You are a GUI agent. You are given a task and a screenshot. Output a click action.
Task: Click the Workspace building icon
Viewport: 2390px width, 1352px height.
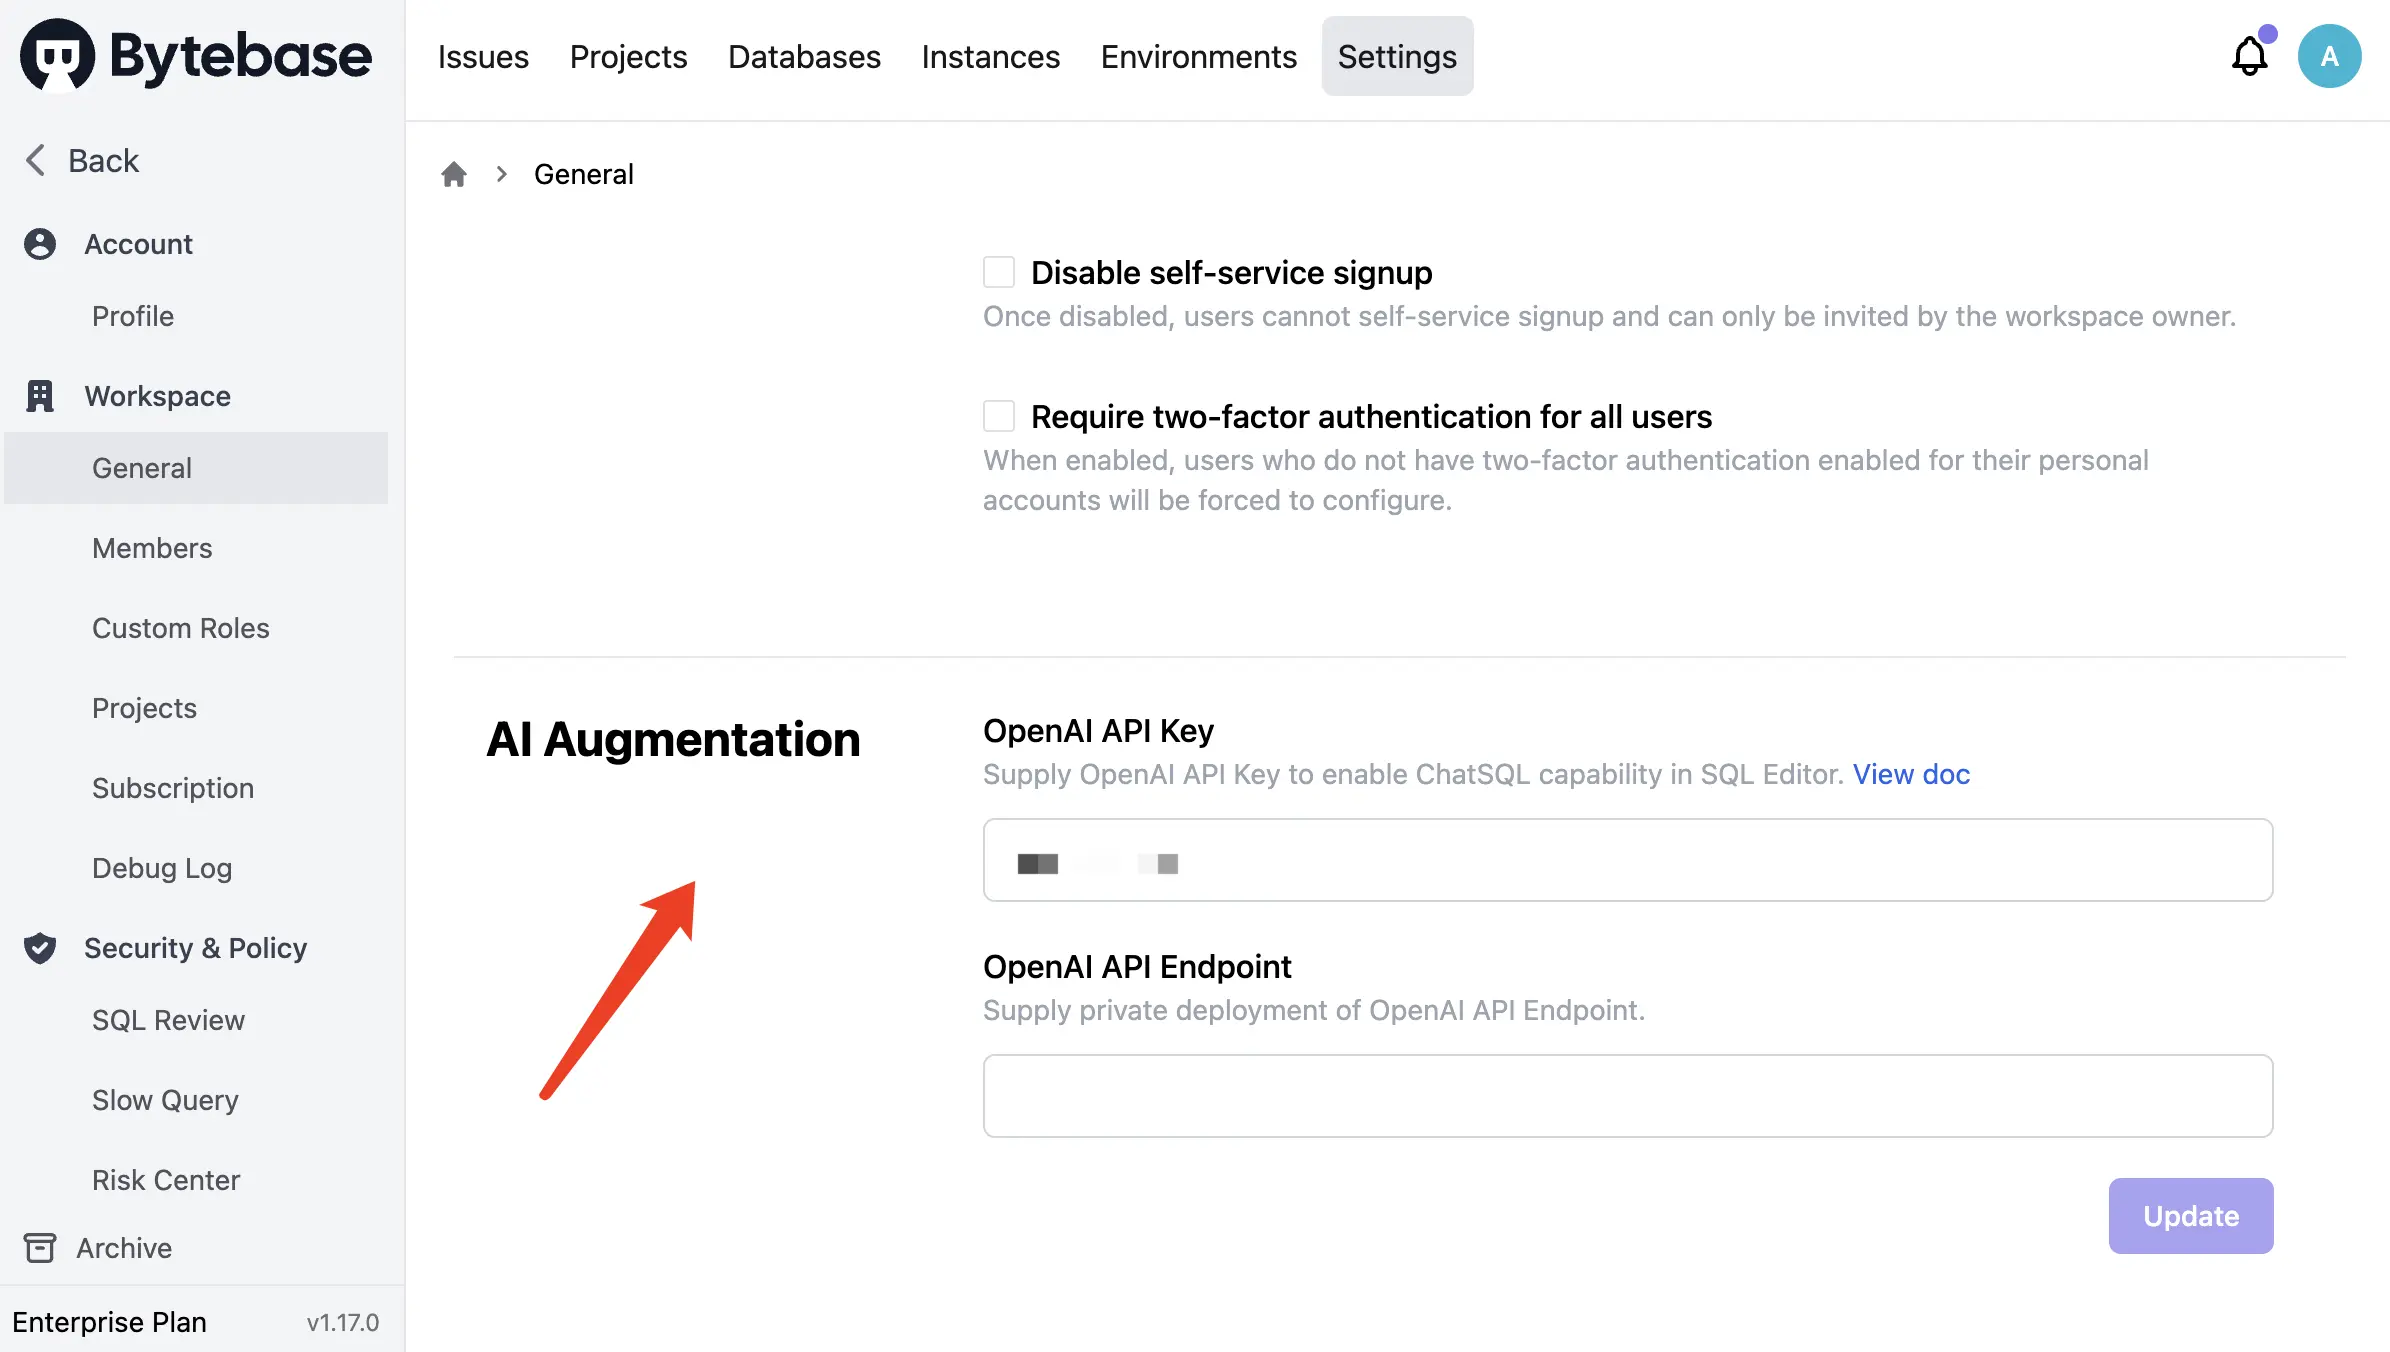[x=40, y=396]
